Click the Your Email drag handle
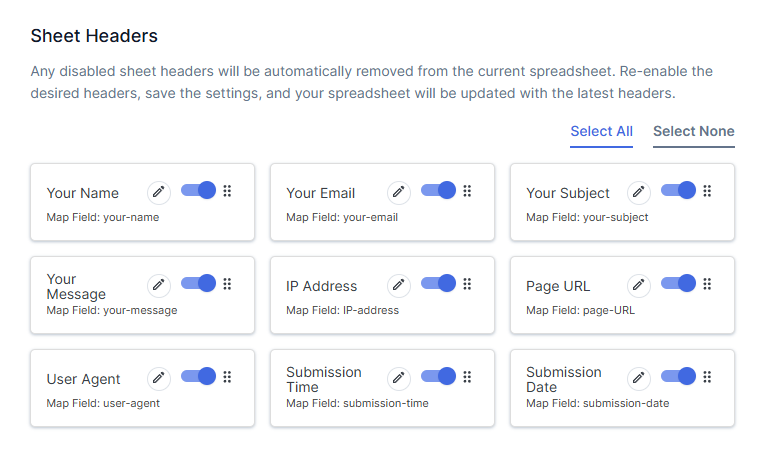 (x=467, y=191)
